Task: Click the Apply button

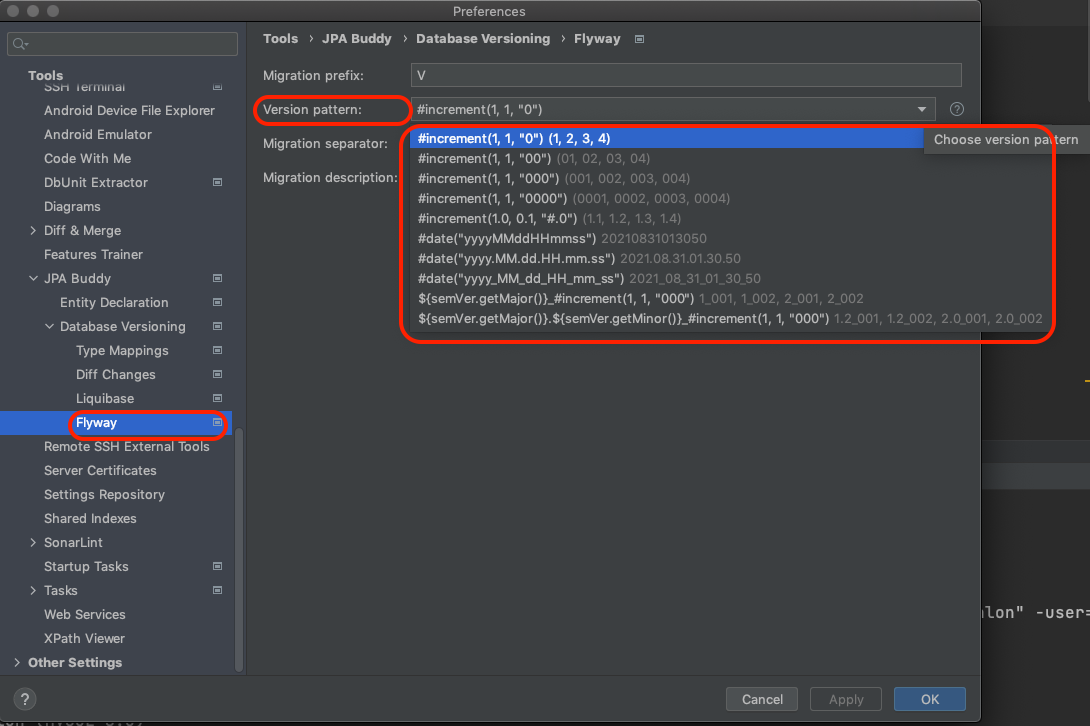Action: click(846, 699)
